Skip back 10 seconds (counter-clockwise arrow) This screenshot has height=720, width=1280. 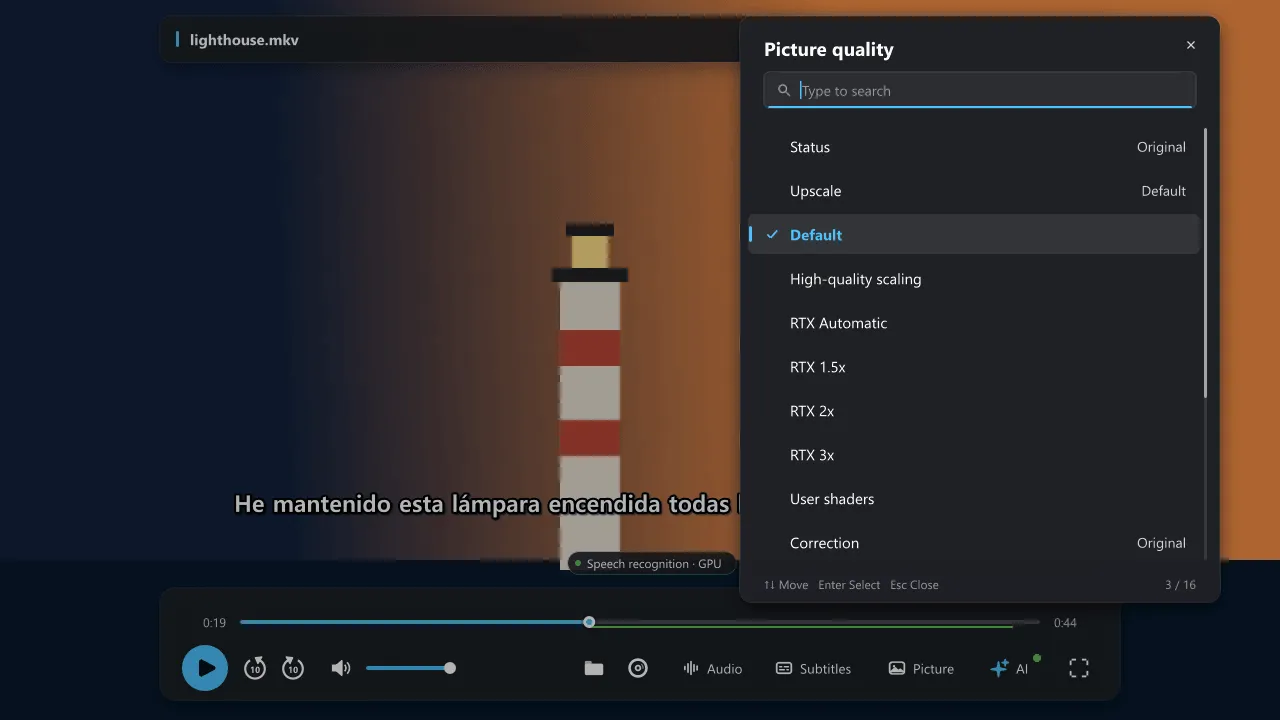[255, 668]
